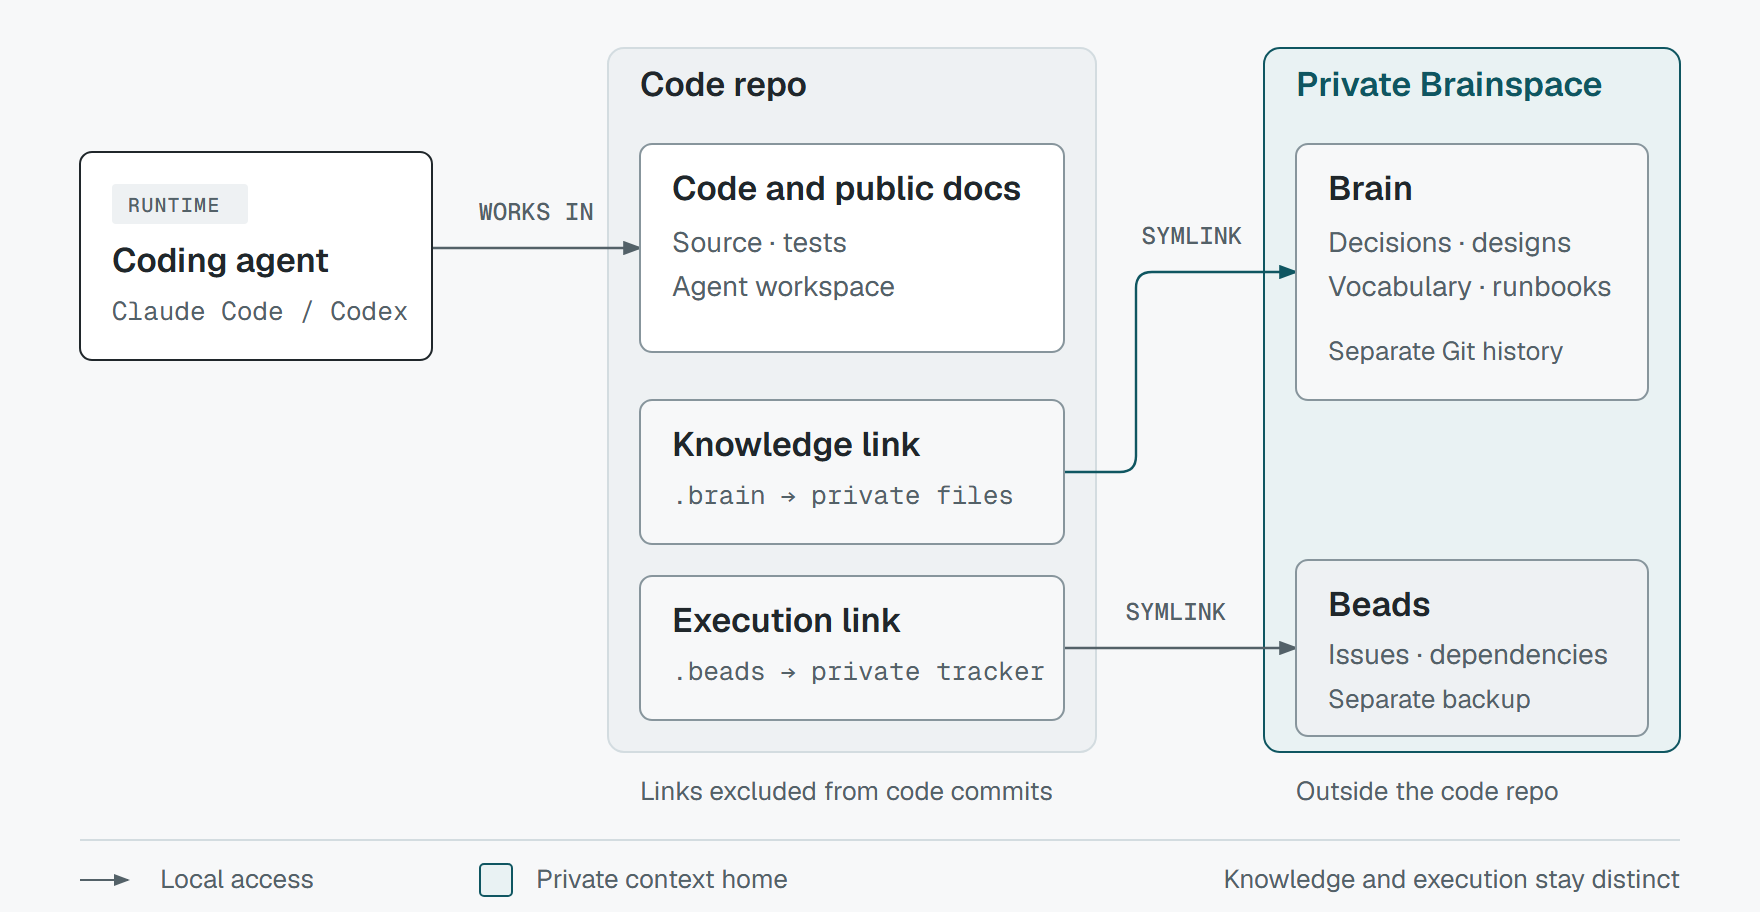Click the 'Code and public docs' heading

(x=846, y=189)
